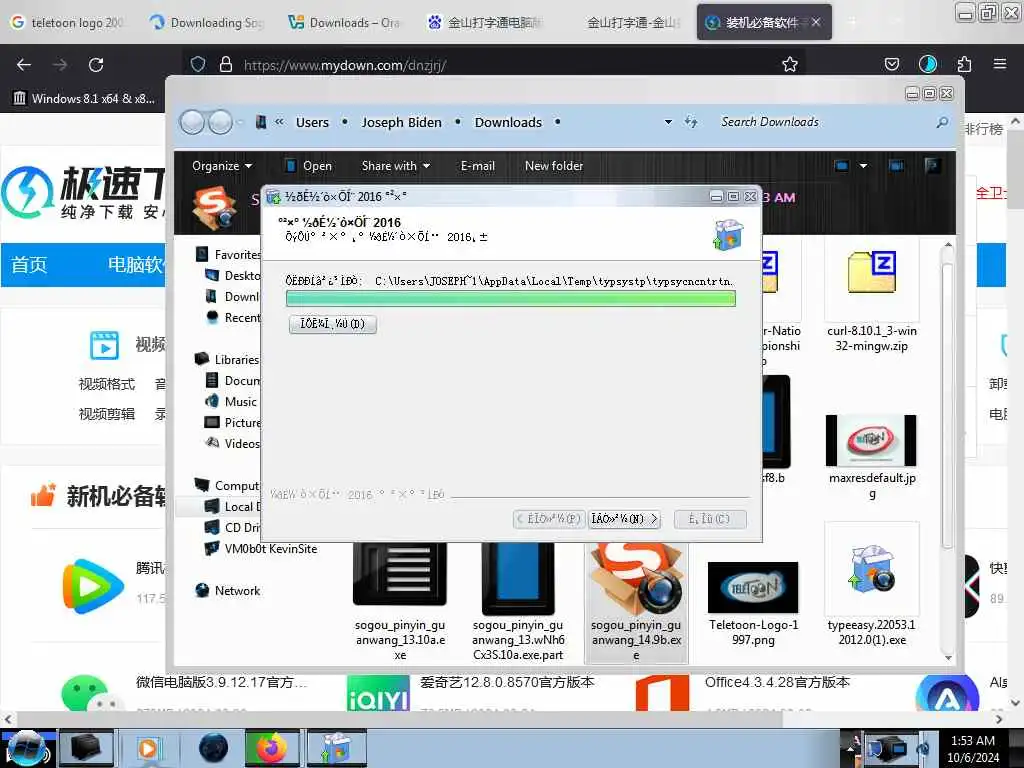Click WeChat app icon on webpage
1024x768 pixels.
(93, 693)
